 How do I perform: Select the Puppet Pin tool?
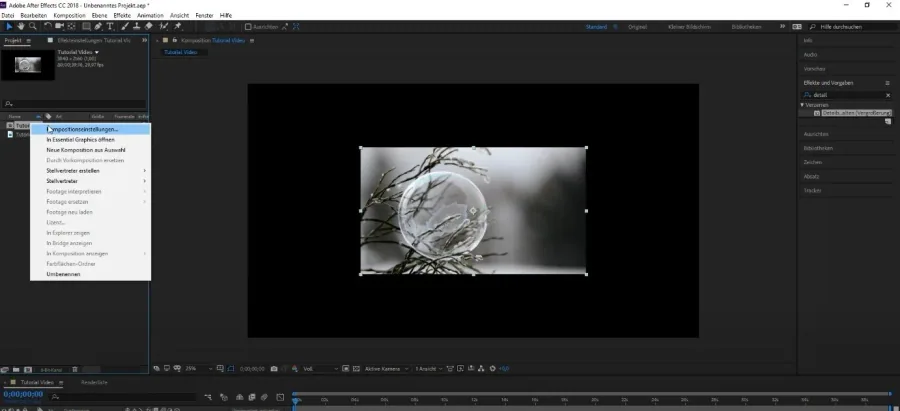(x=178, y=26)
